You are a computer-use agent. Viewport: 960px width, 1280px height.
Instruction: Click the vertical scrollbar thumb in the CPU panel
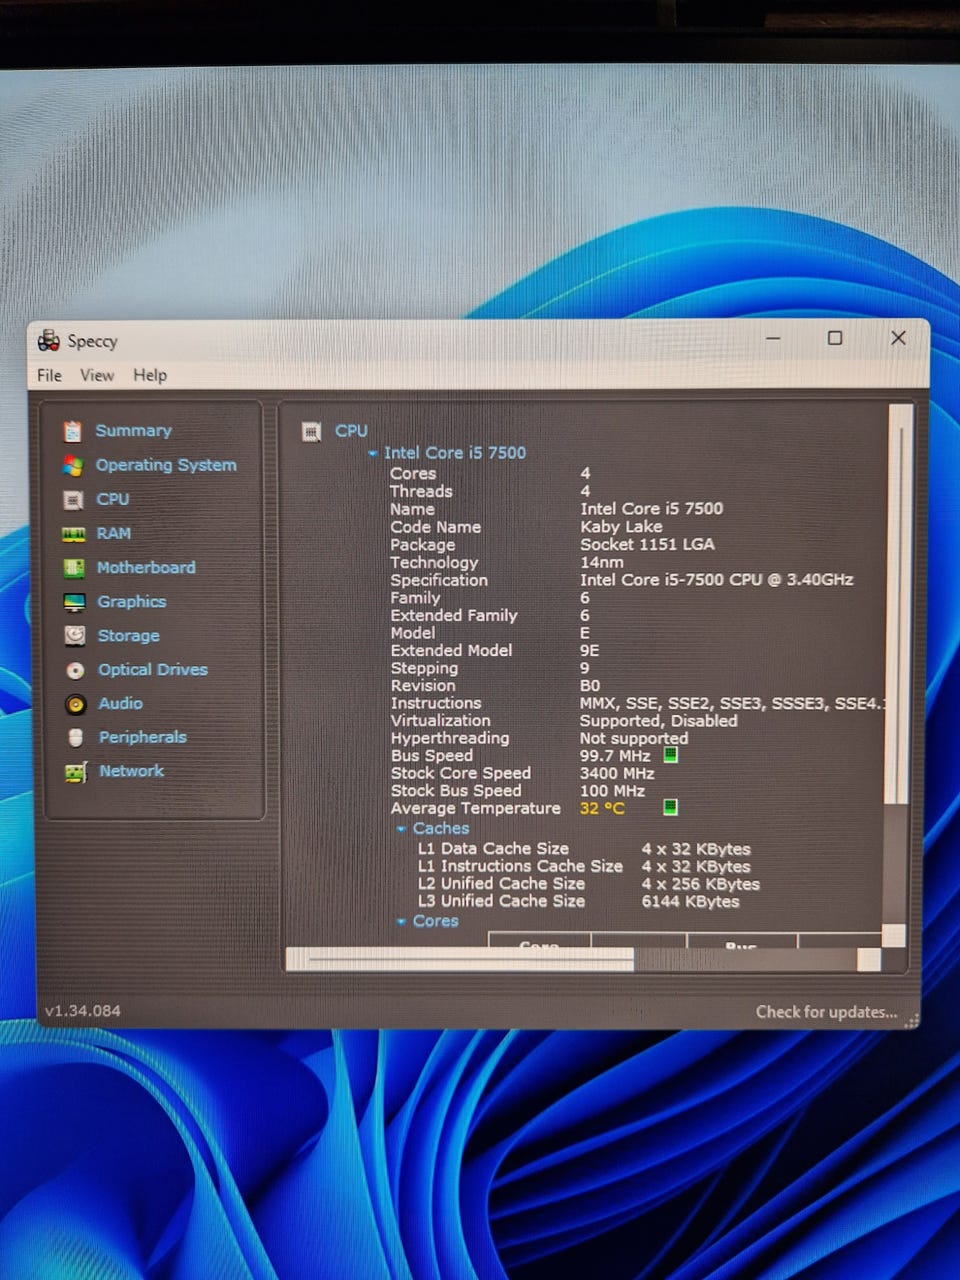(899, 604)
